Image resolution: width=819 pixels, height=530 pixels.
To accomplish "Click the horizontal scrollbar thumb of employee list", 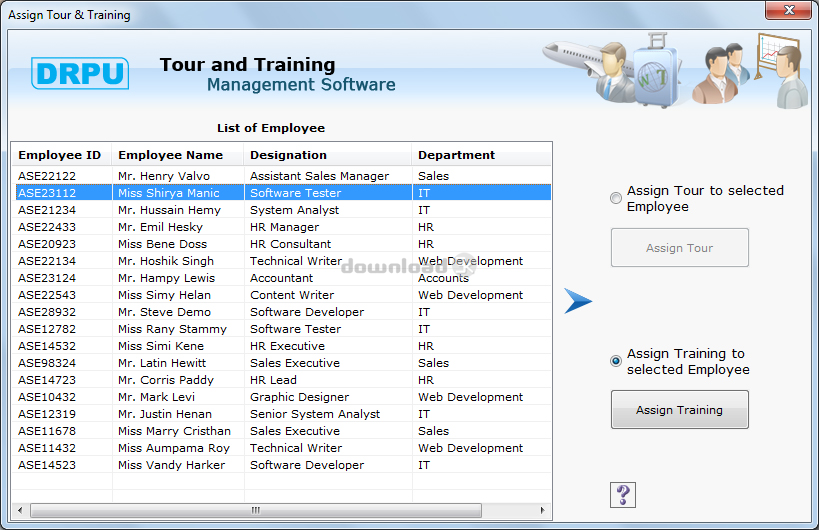I will click(255, 510).
